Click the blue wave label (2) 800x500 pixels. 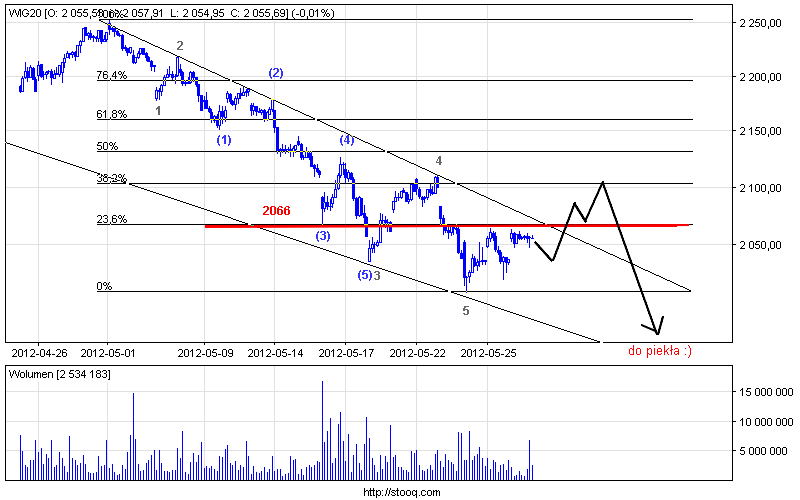tap(276, 73)
